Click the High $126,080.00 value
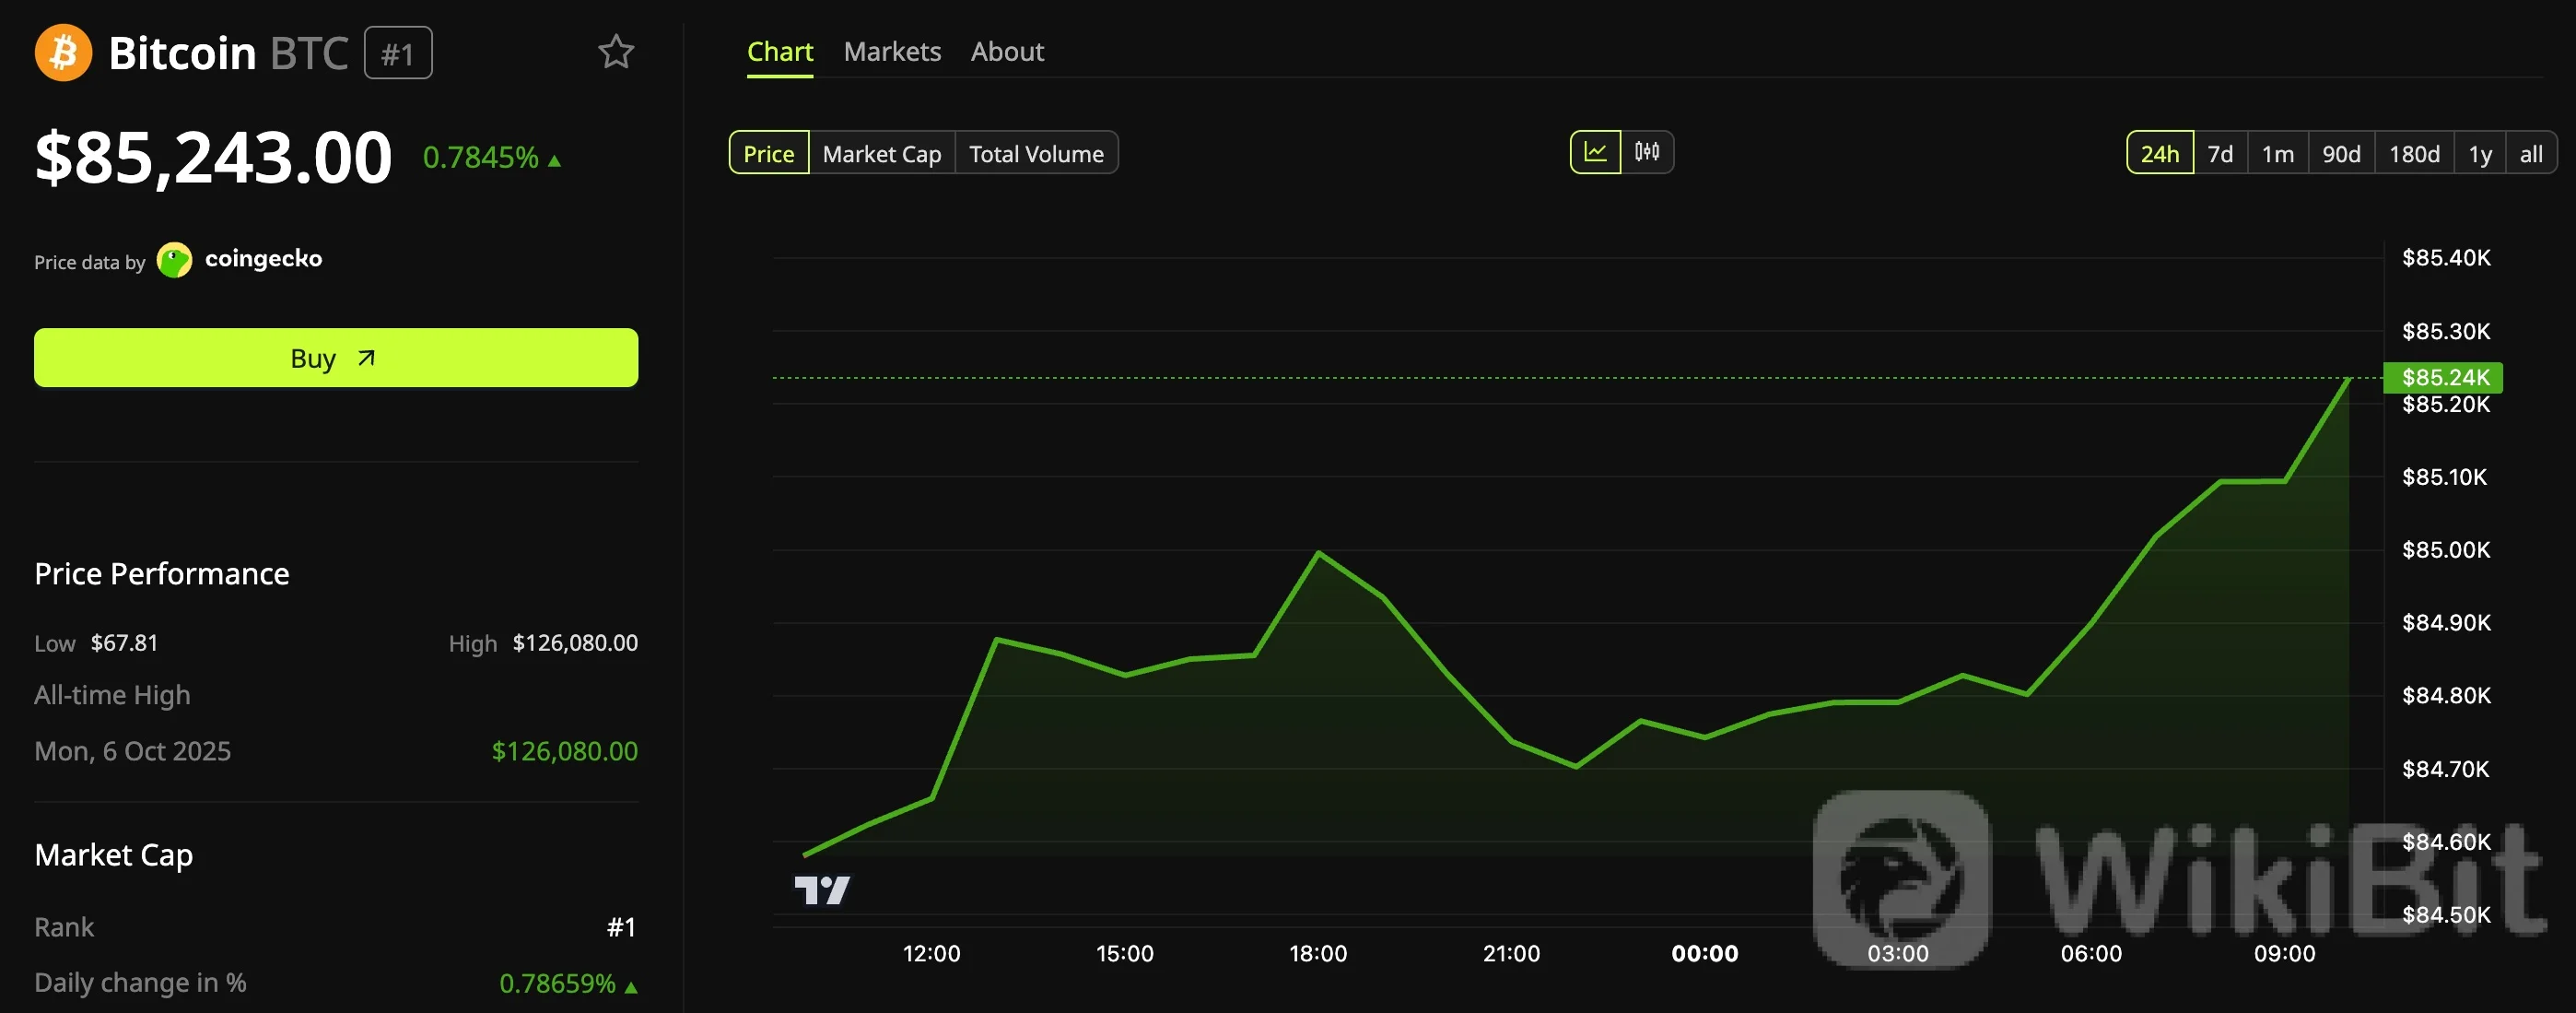Viewport: 2576px width, 1013px height. pos(575,642)
